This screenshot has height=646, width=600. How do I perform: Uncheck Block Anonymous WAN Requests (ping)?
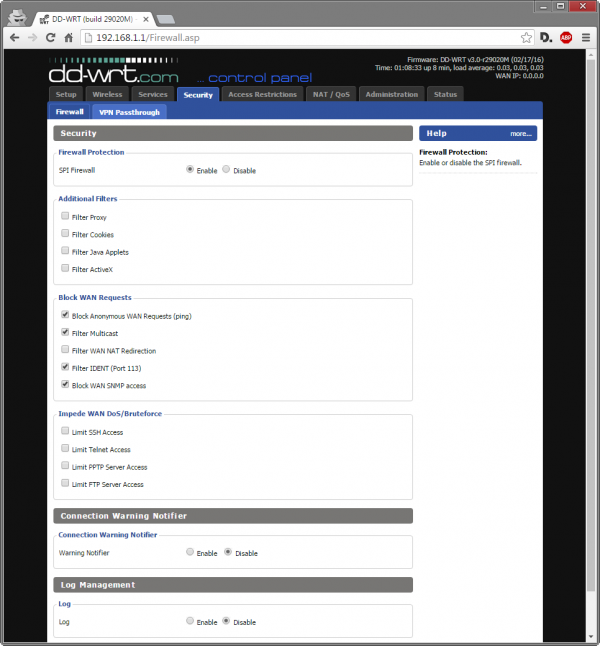click(65, 315)
